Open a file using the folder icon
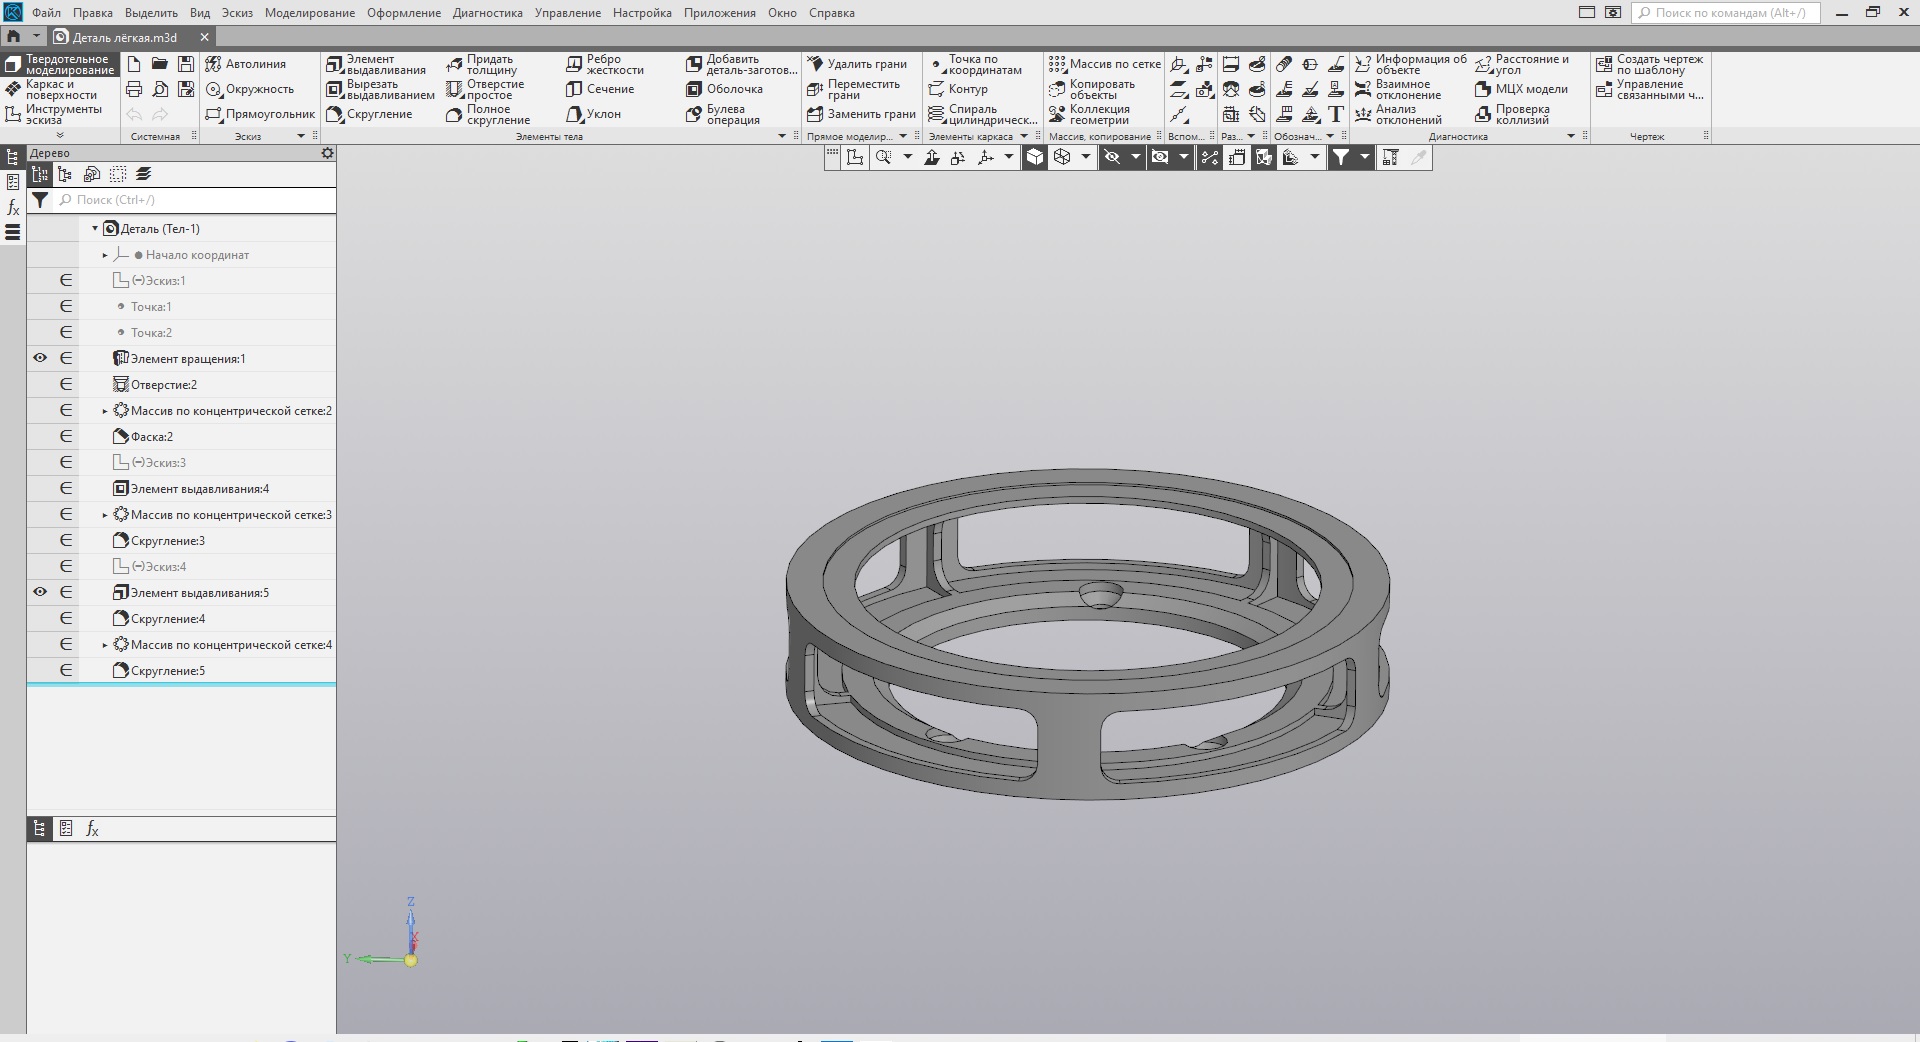The height and width of the screenshot is (1042, 1920). click(160, 64)
